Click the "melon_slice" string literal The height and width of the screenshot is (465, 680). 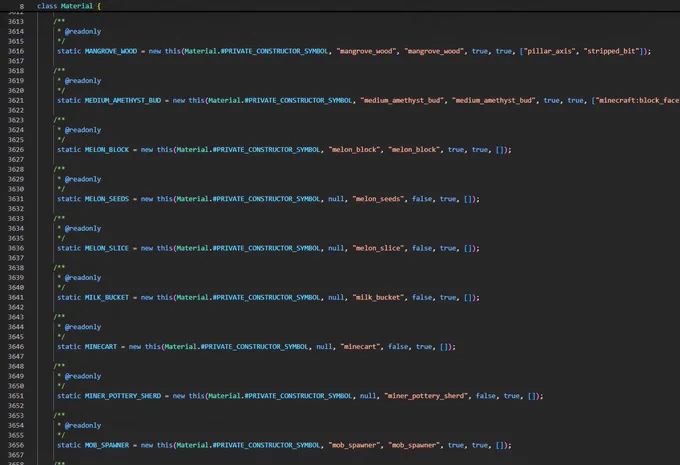pos(379,248)
